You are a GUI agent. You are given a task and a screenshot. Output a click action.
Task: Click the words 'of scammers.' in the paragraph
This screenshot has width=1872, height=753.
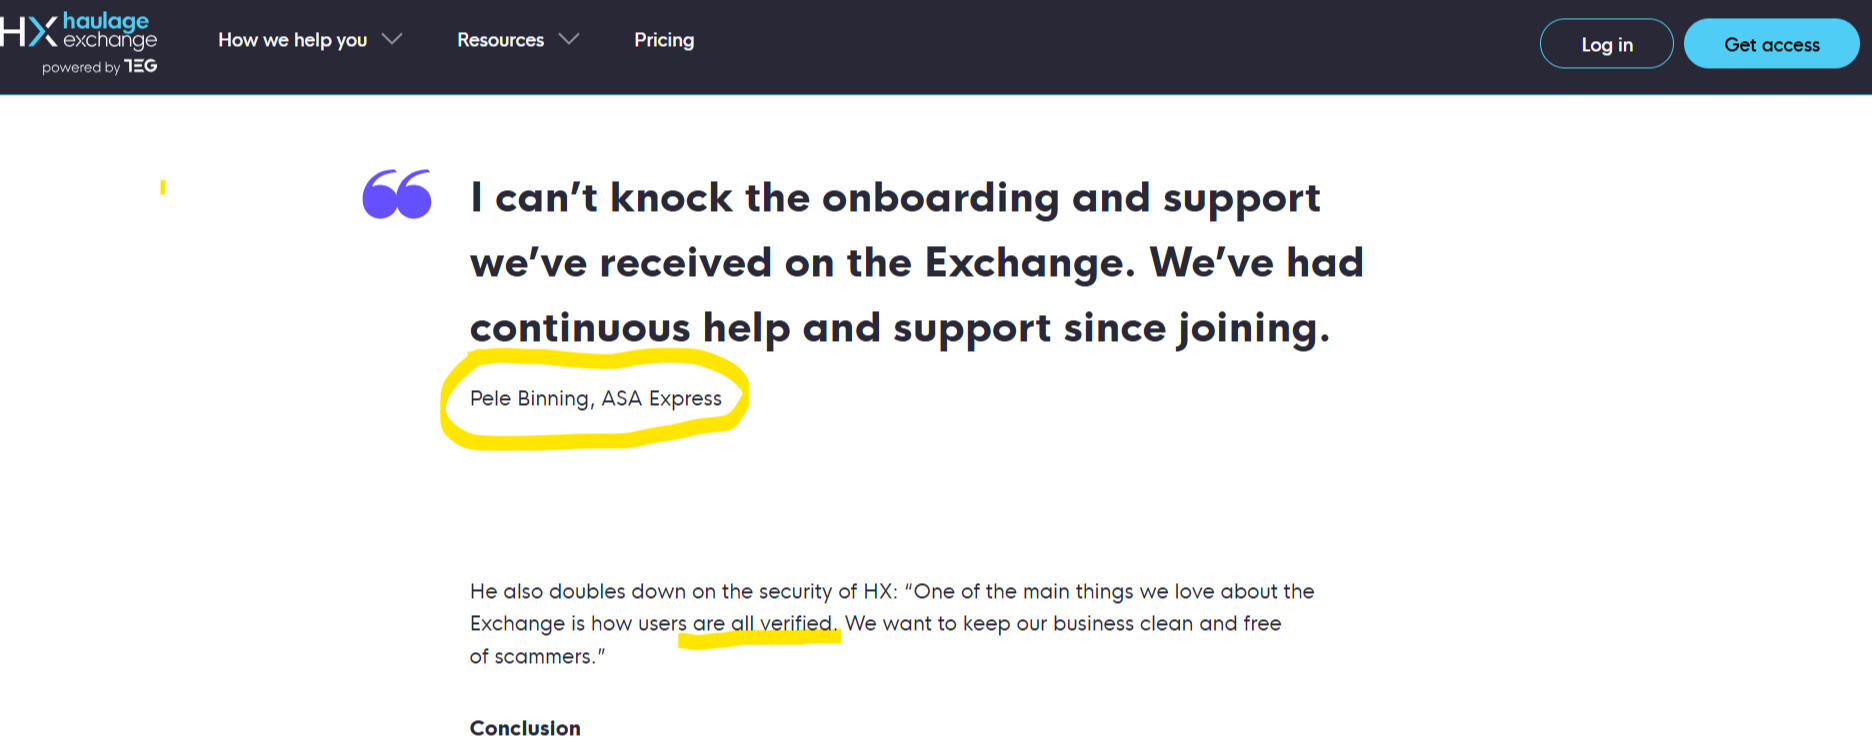pos(537,657)
